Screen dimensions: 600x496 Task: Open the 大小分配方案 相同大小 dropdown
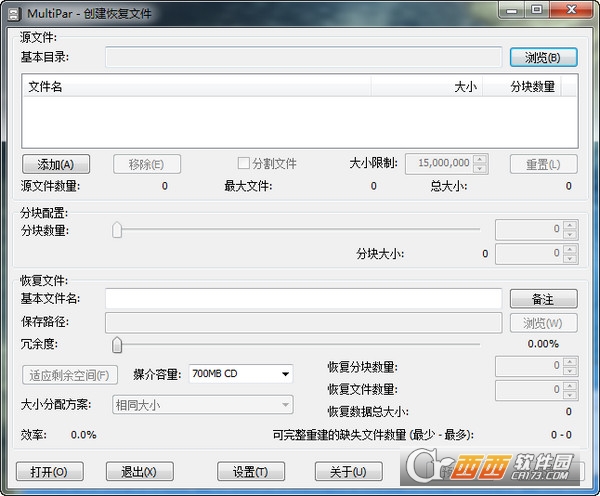(203, 405)
